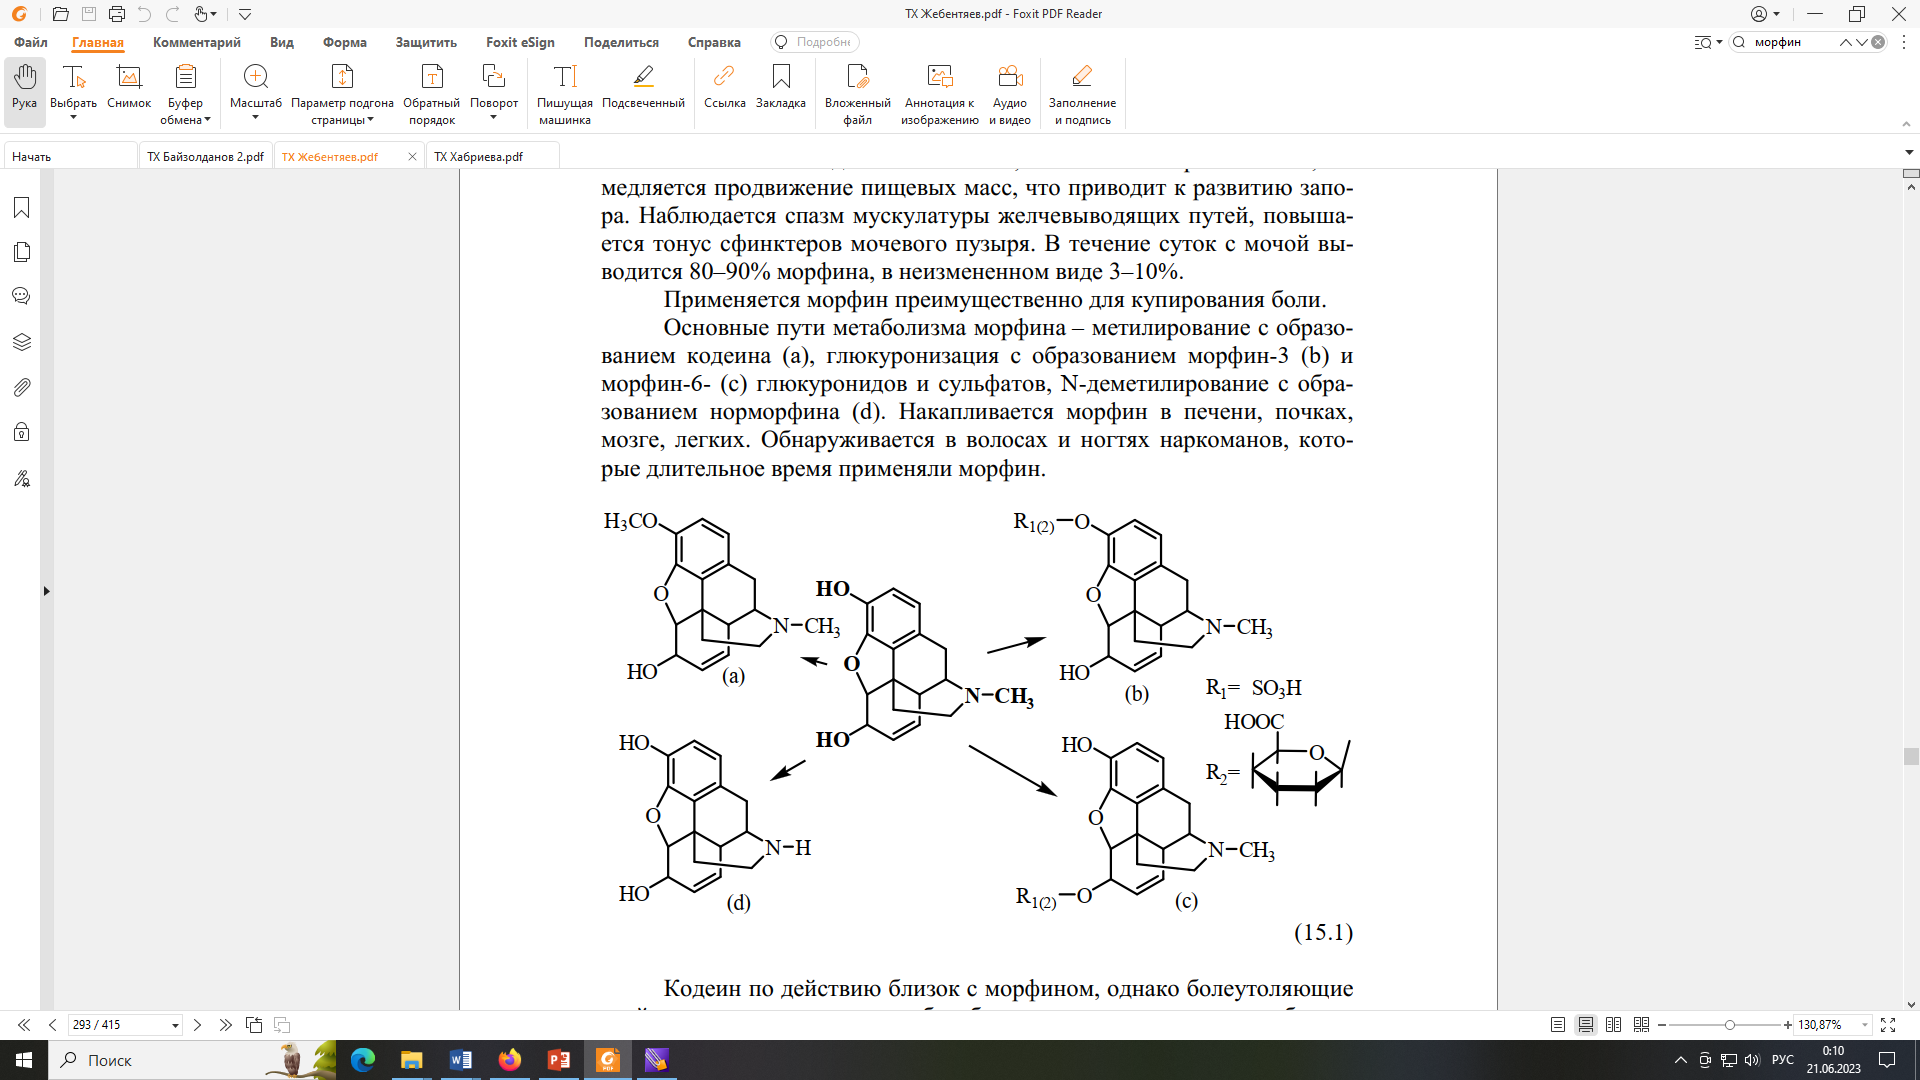Click zoom in plus button in status bar

1788,1025
